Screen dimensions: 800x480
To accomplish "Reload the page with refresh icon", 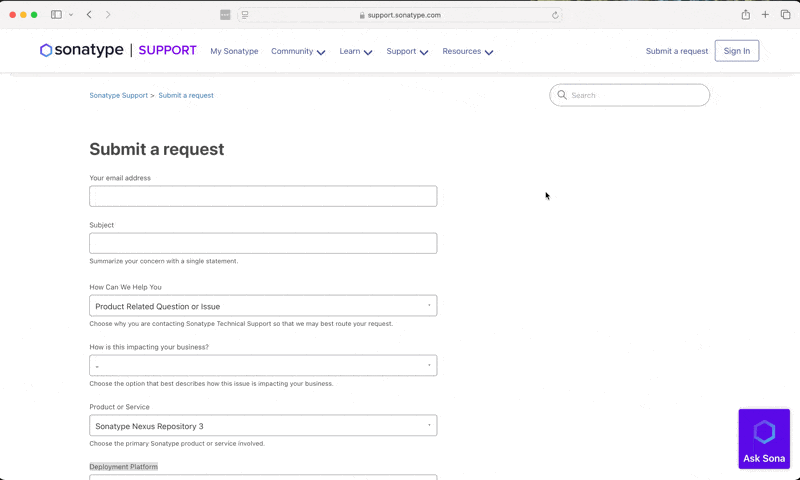I will point(555,15).
